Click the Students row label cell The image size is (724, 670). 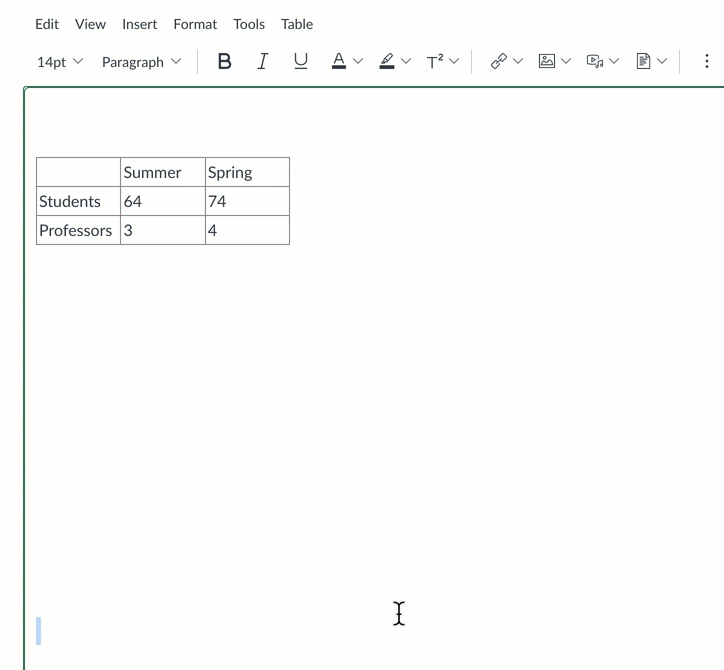[78, 201]
